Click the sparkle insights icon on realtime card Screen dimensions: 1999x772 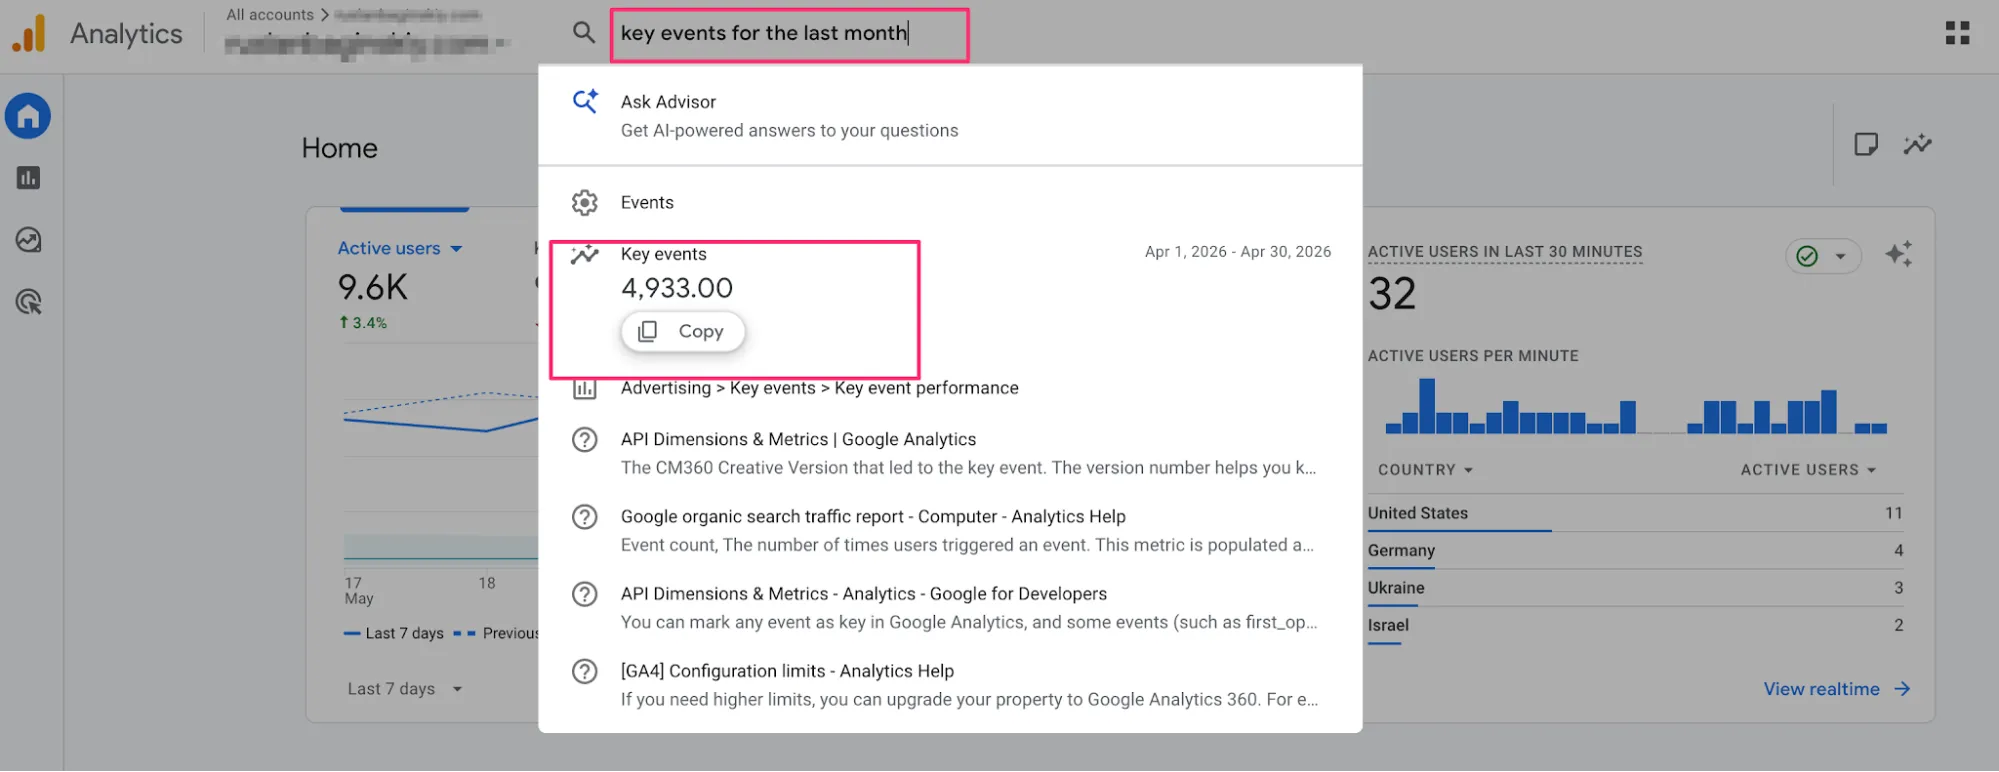1898,254
